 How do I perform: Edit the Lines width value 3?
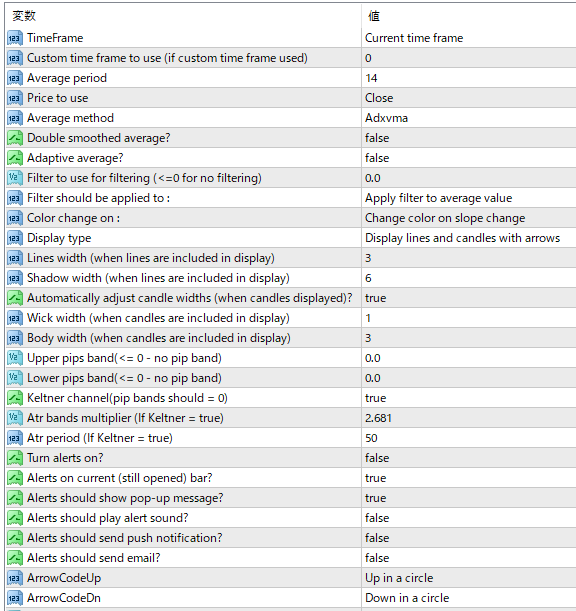coord(469,258)
